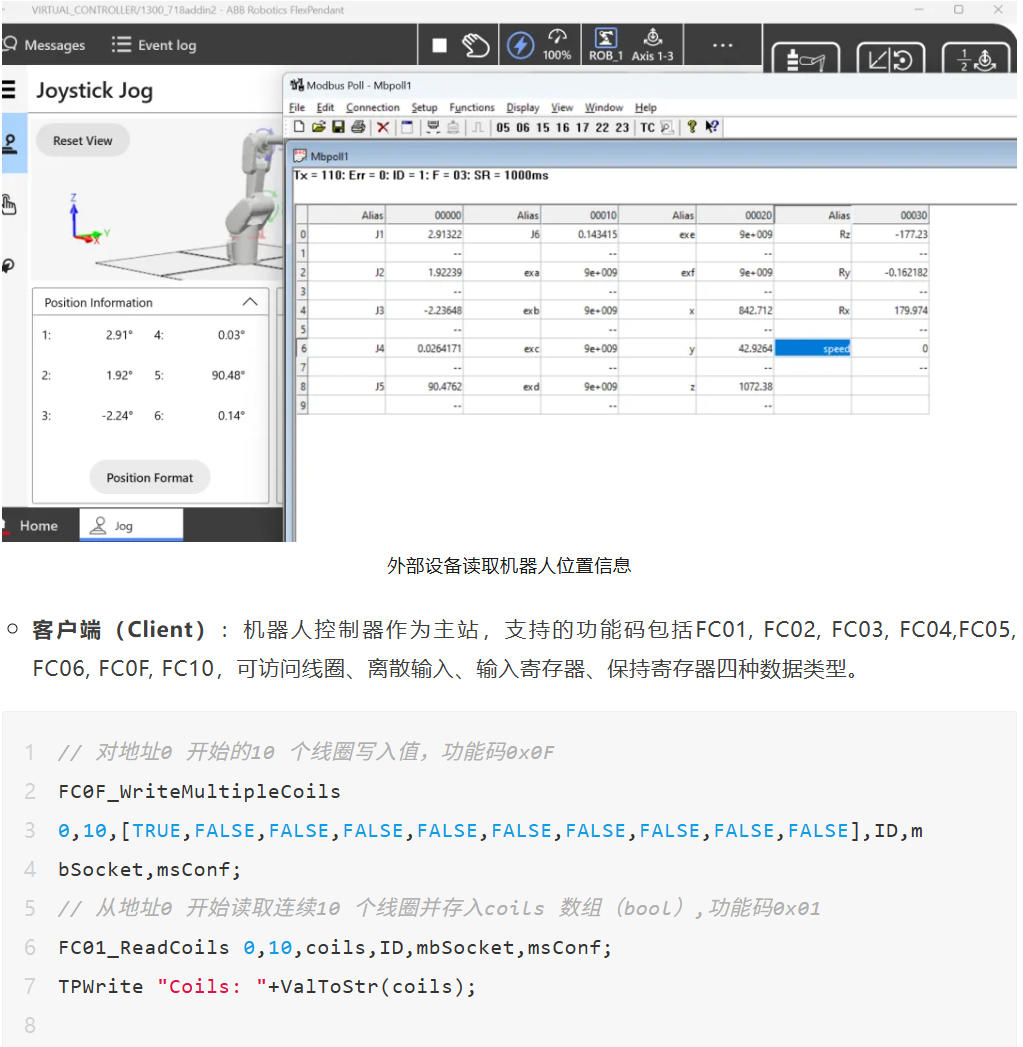Toggle the motors on lightning icon
1023x1047 pixels.
520,46
